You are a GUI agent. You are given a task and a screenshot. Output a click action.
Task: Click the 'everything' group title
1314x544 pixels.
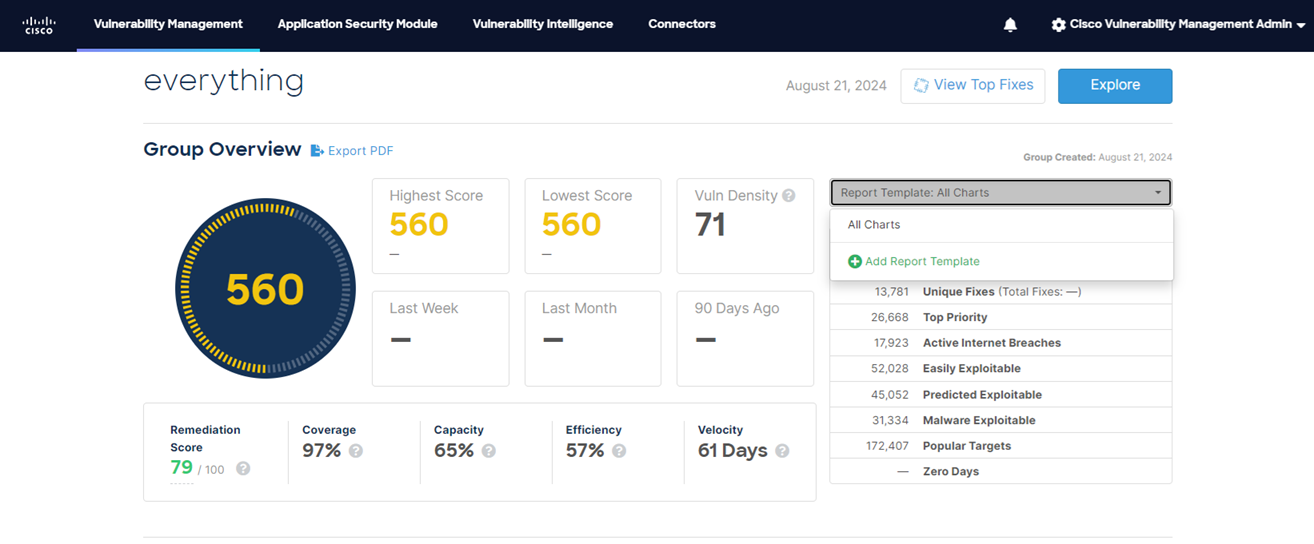click(224, 81)
